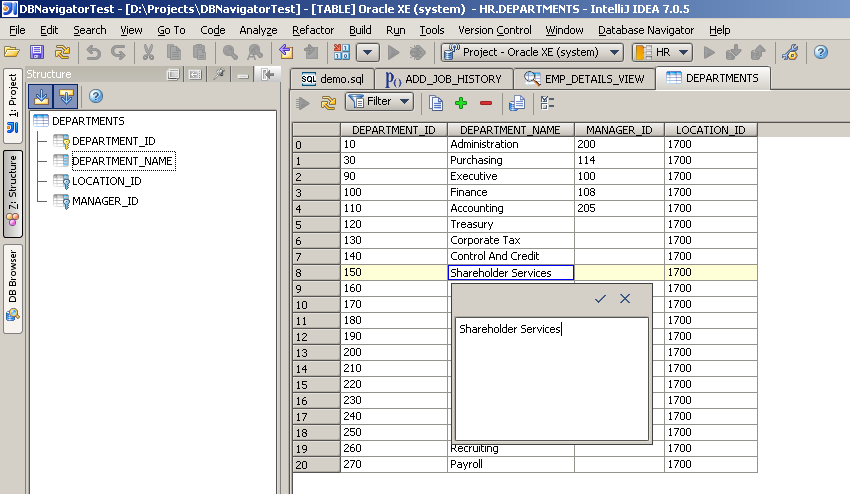Click the Debug bug icon
The height and width of the screenshot is (494, 850).
(x=417, y=53)
